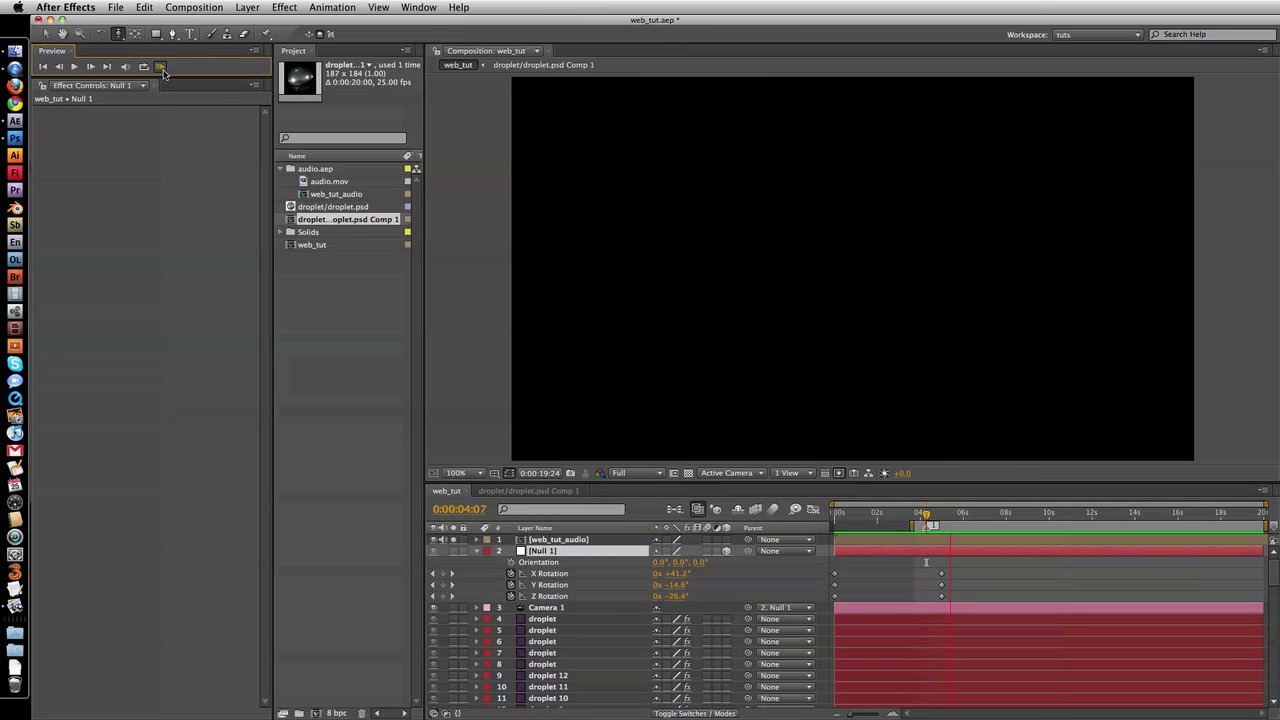Screen dimensions: 1280x720
Task: Select the Zoom magnifier tool
Action: point(80,34)
